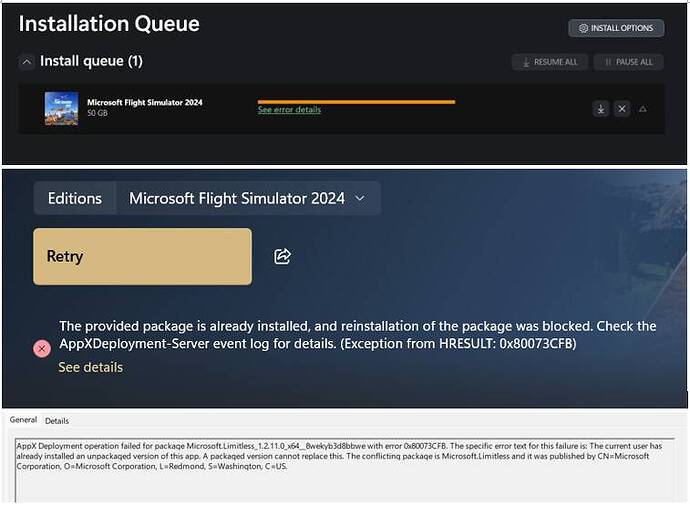Click the Microsoft Flight Simulator 2024 queue title
Image resolution: width=690 pixels, height=506 pixels.
tap(145, 102)
